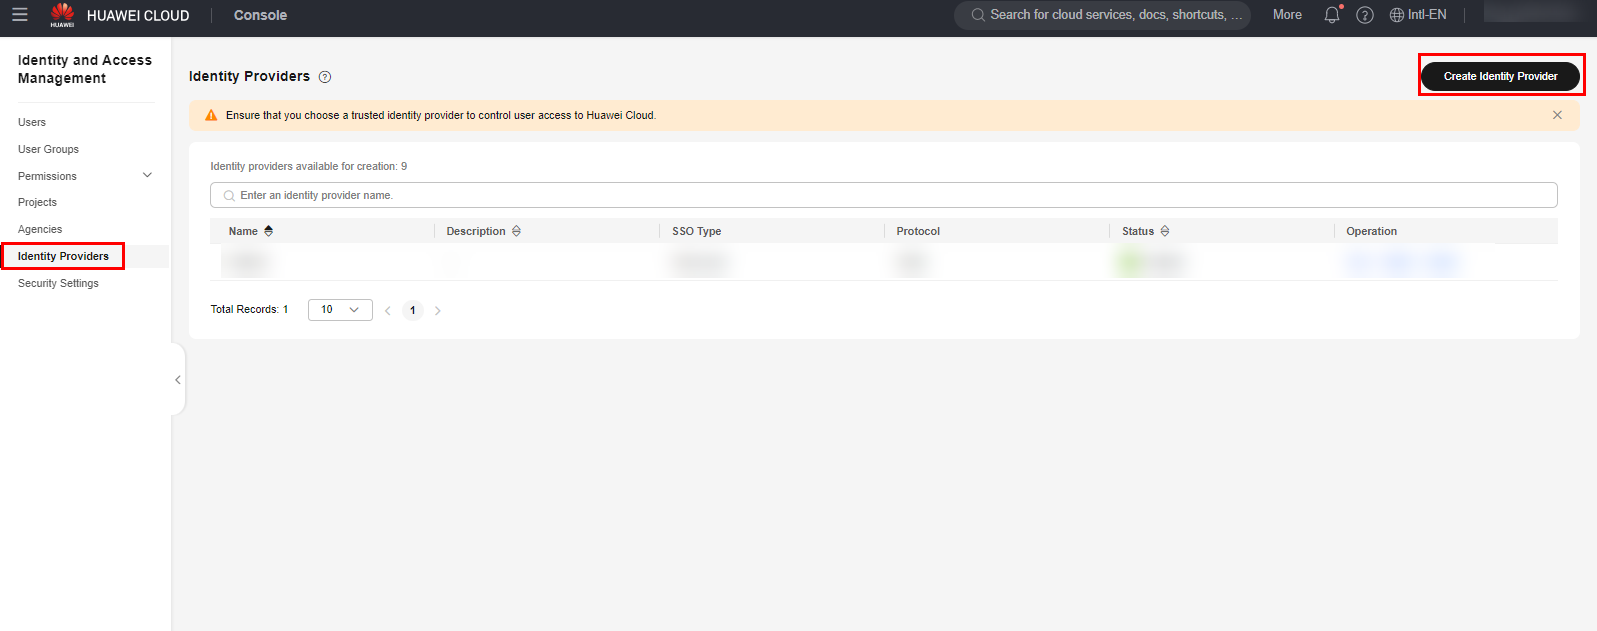Open the hamburger navigation menu

(19, 15)
